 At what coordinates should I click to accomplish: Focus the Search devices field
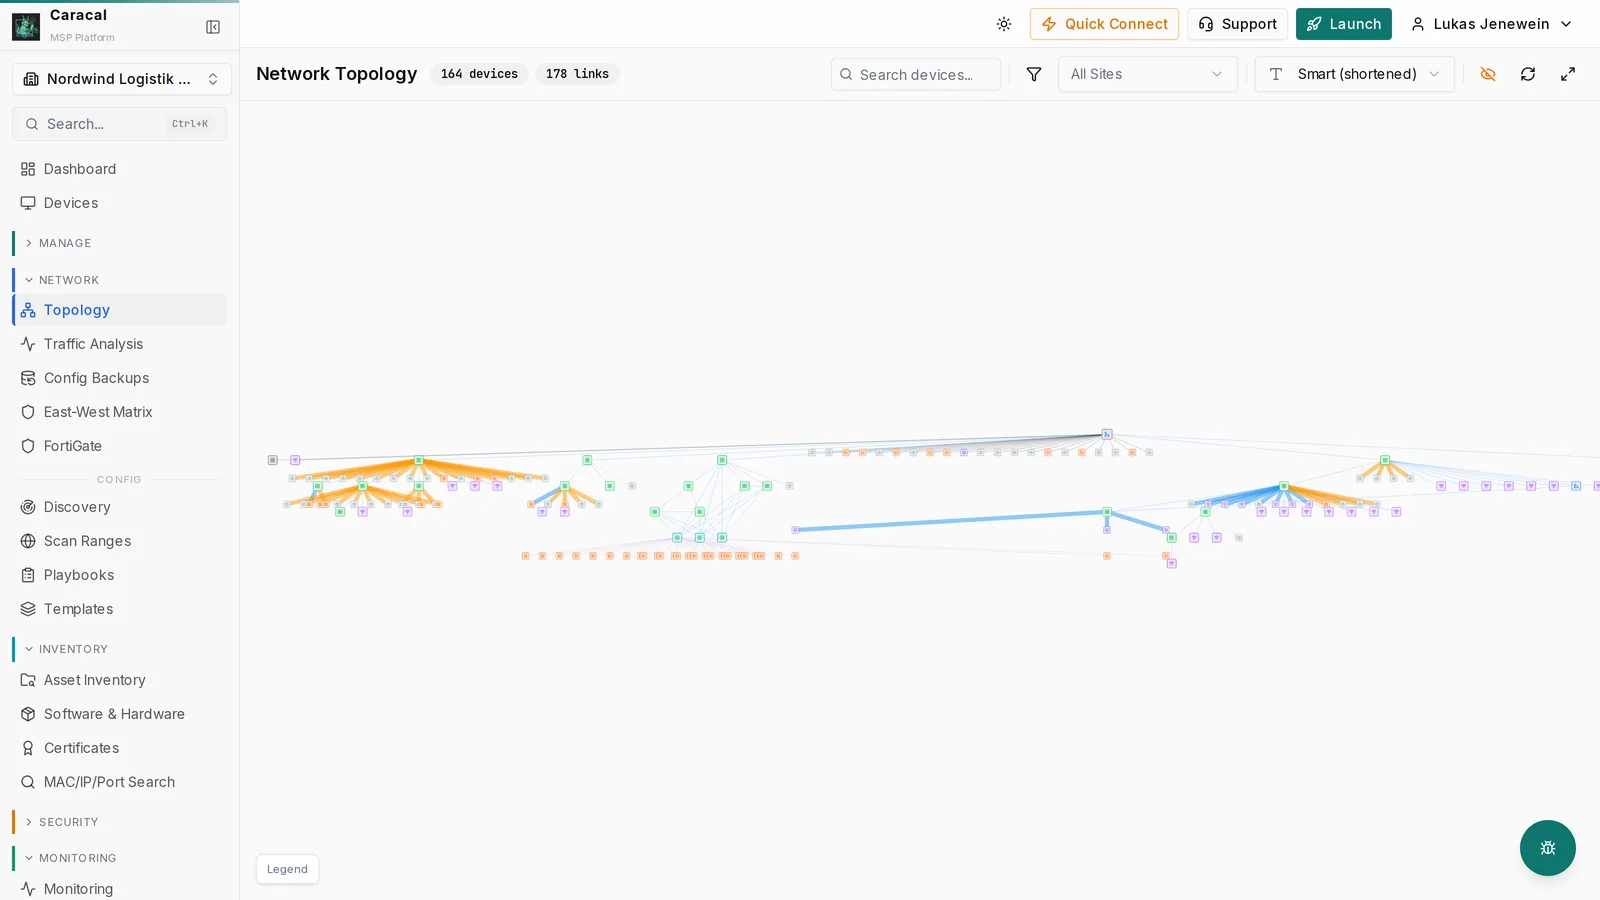pyautogui.click(x=916, y=74)
